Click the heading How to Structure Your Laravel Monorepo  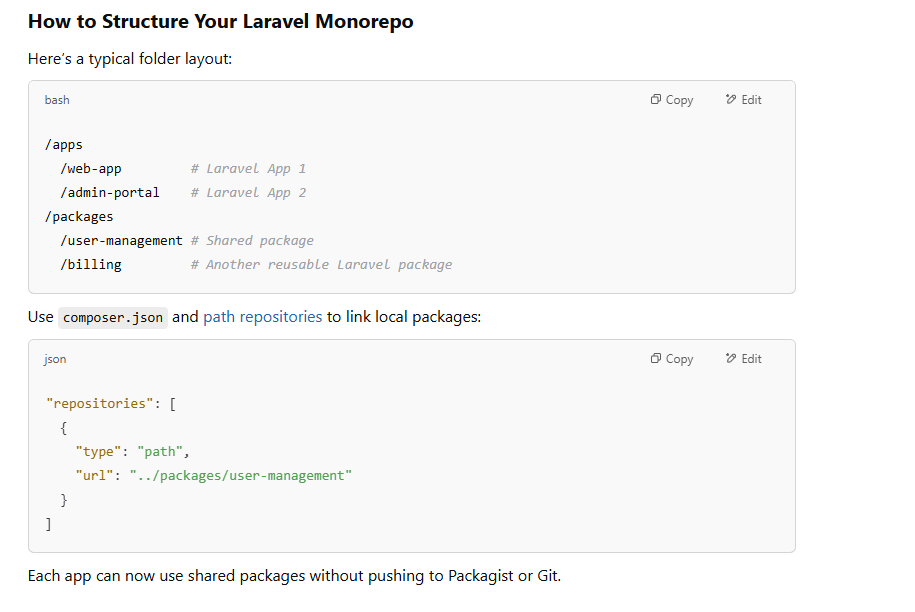coord(221,21)
